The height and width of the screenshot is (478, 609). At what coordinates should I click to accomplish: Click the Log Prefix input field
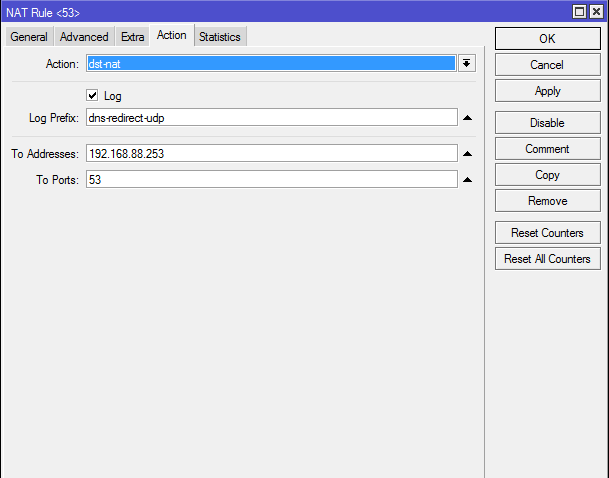click(271, 117)
